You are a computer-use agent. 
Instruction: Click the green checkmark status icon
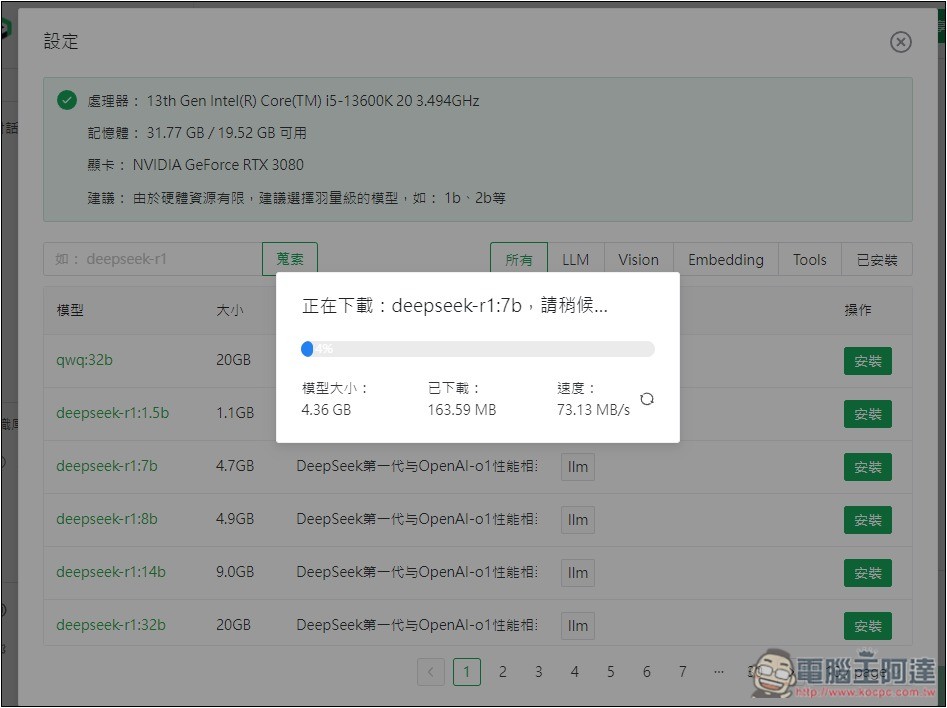(x=66, y=100)
